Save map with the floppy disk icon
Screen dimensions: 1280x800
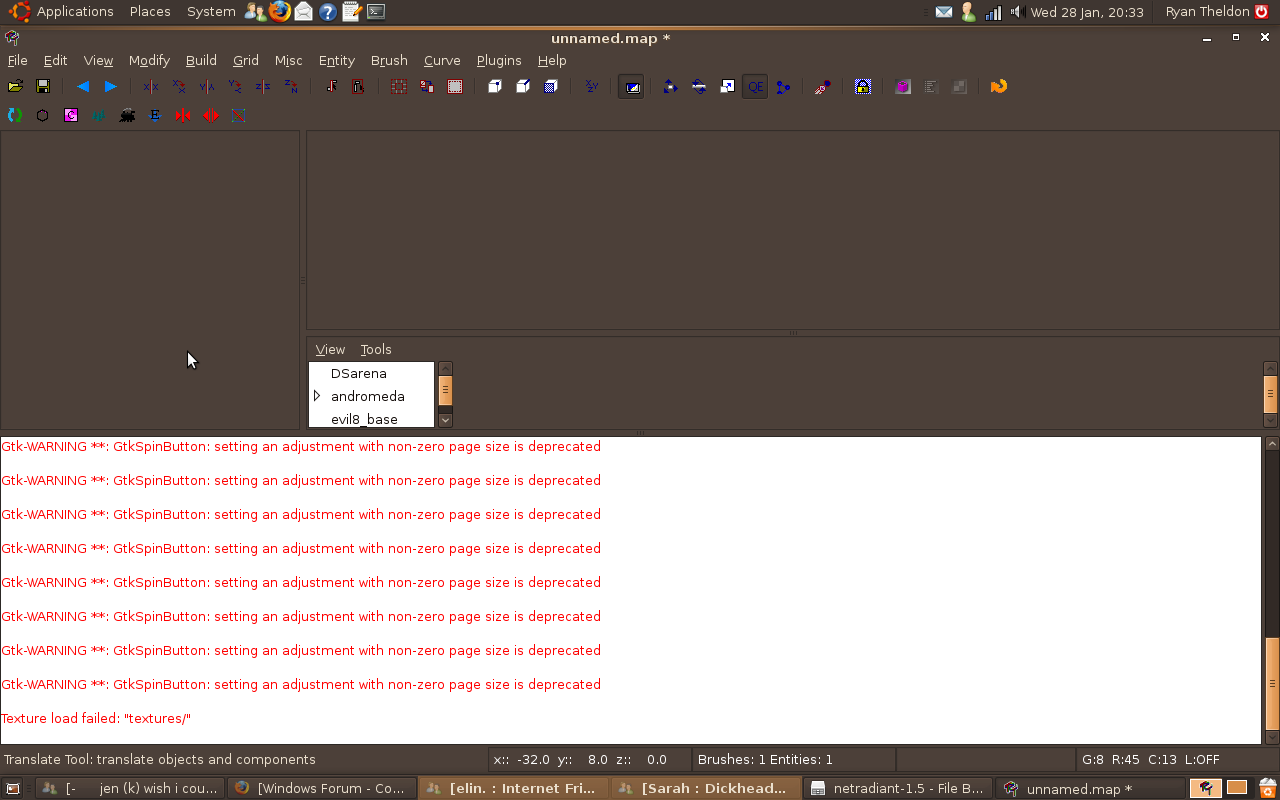point(43,87)
